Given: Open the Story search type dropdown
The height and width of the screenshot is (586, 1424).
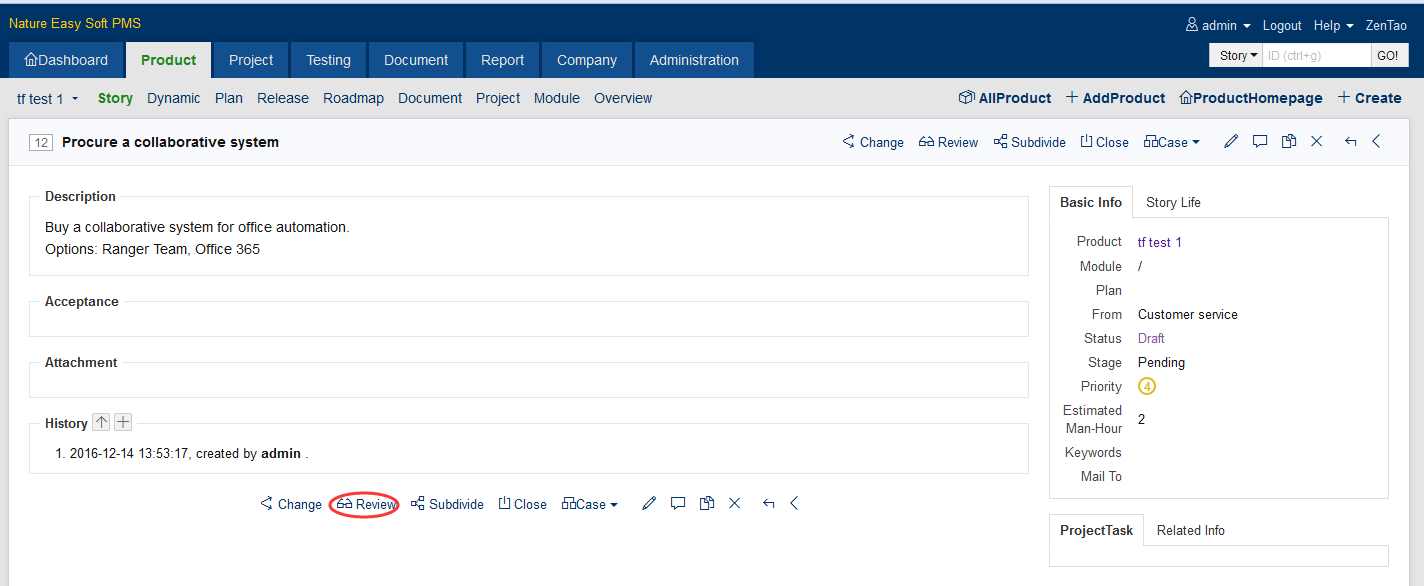Looking at the screenshot, I should pos(1237,56).
